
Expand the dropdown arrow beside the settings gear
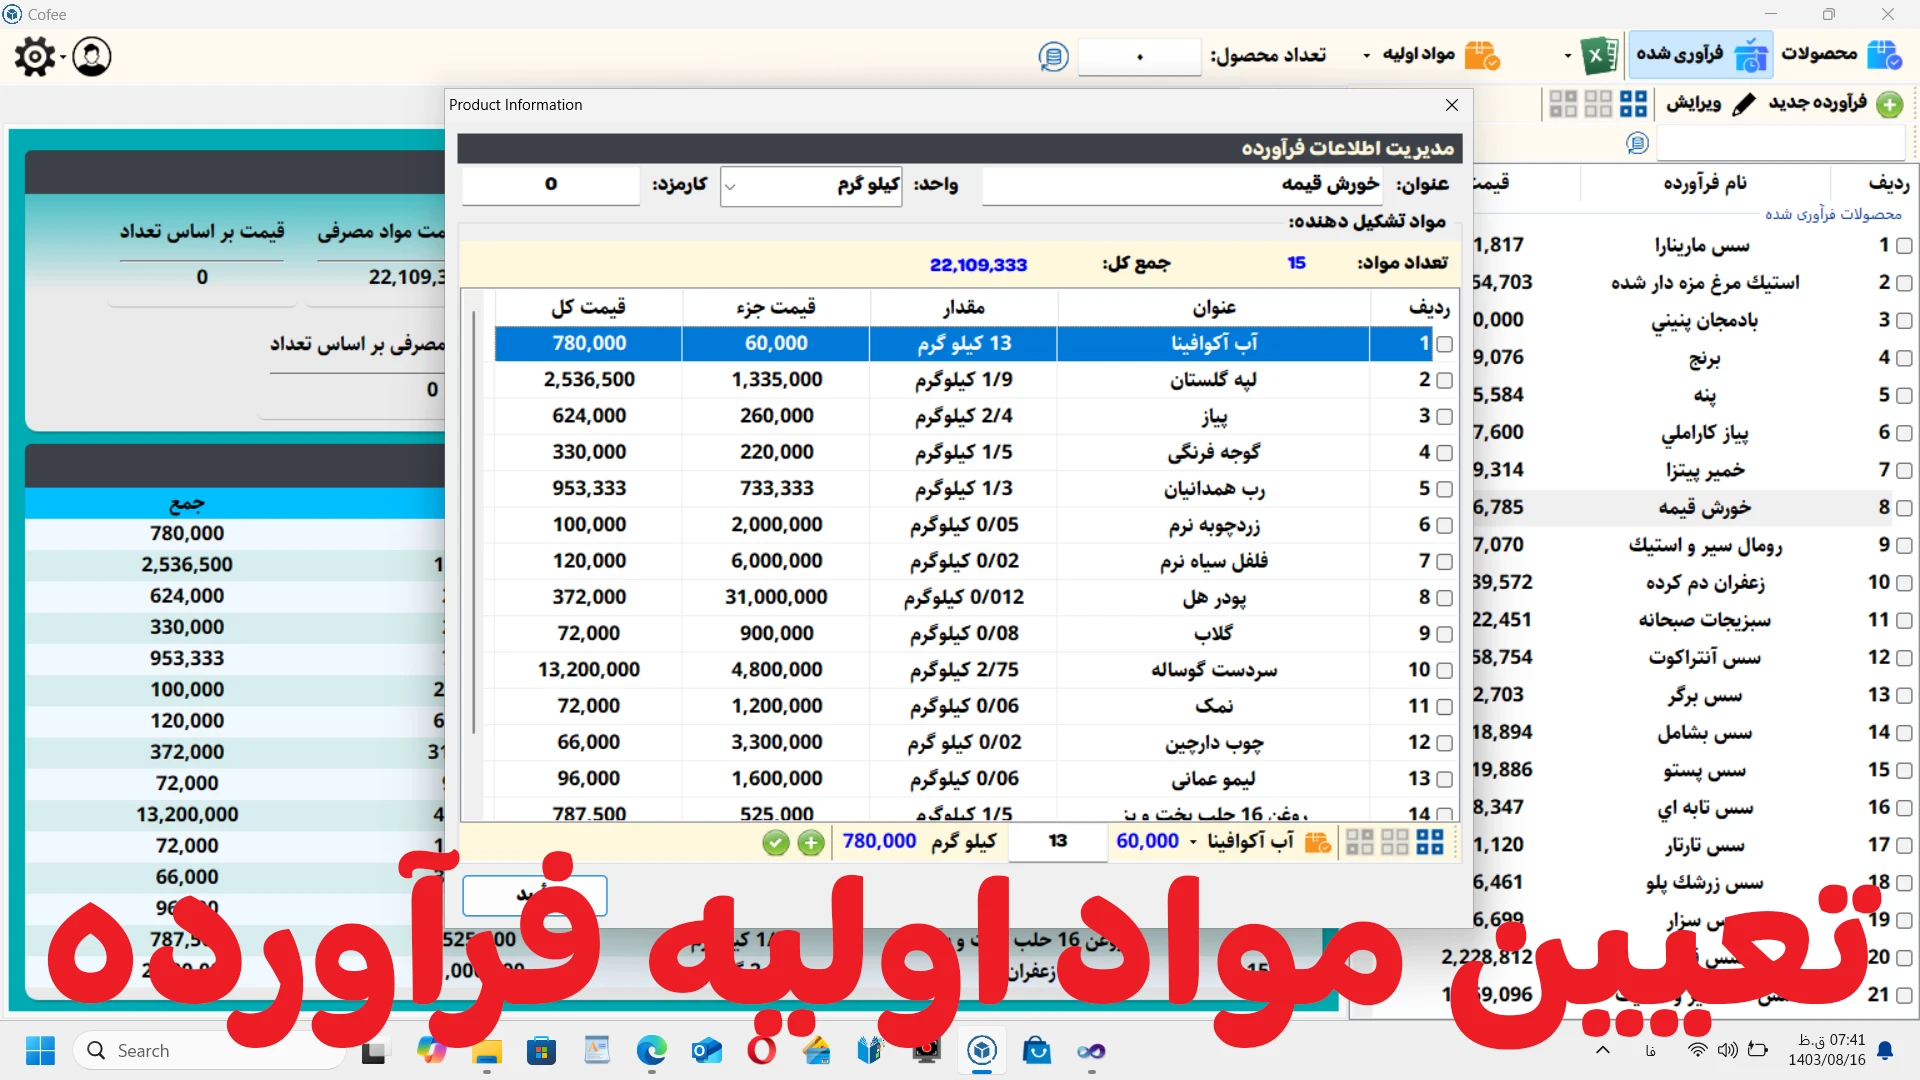click(62, 58)
